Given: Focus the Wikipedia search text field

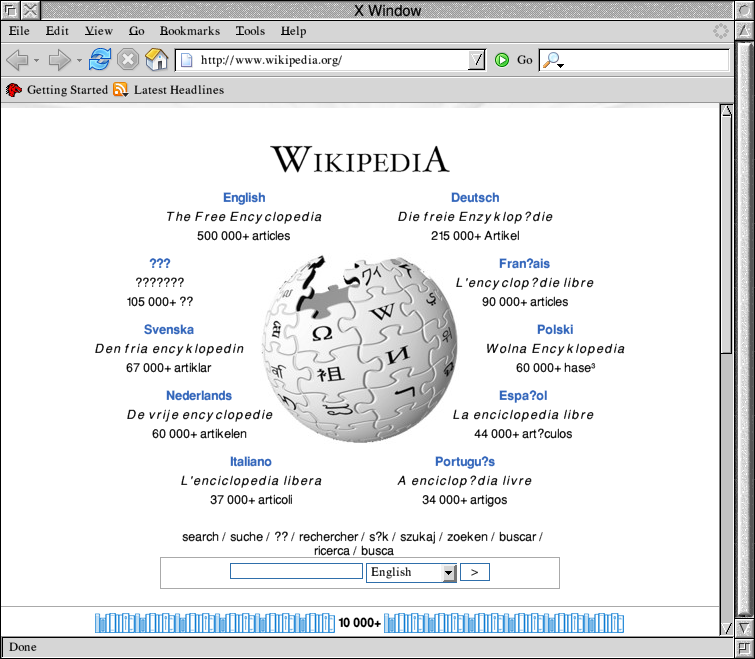Looking at the screenshot, I should [x=296, y=572].
